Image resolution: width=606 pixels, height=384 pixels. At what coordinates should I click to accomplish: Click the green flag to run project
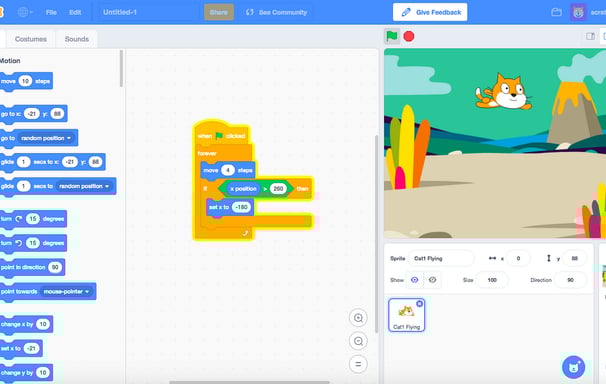click(392, 36)
